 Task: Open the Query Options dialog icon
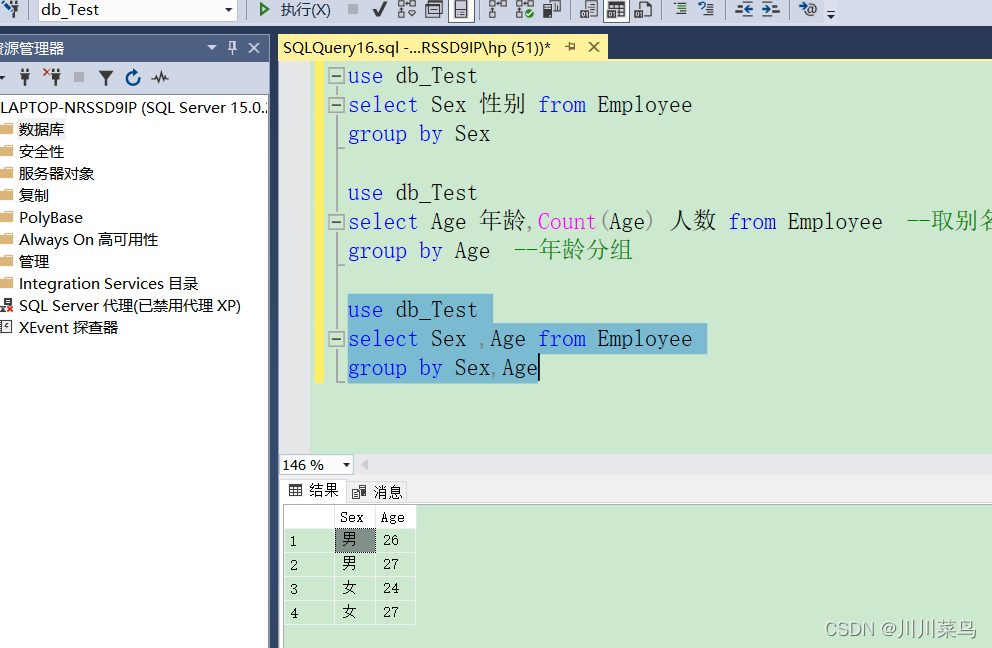click(435, 9)
